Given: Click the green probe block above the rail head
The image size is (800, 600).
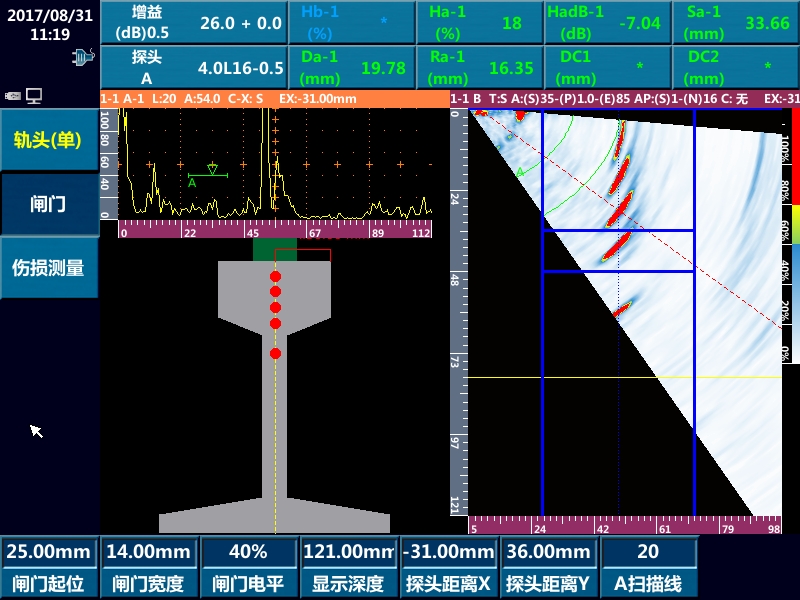Looking at the screenshot, I should 274,249.
